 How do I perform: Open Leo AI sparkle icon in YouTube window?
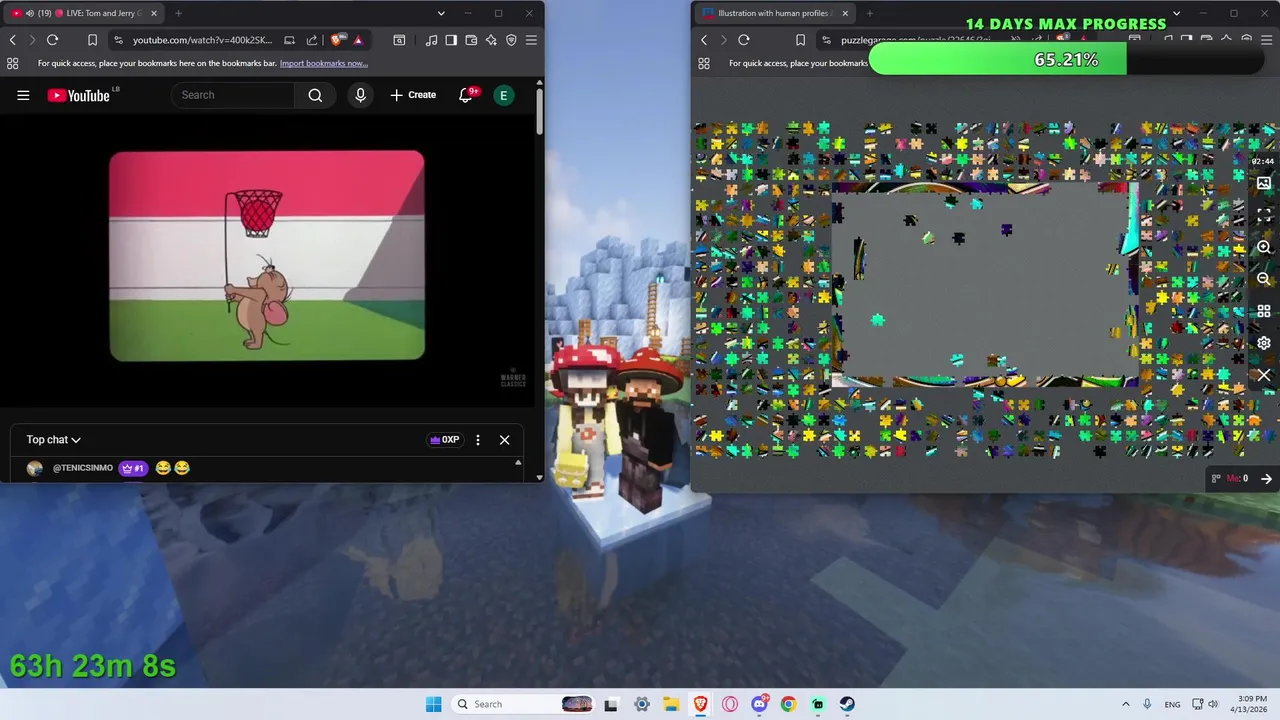point(491,40)
